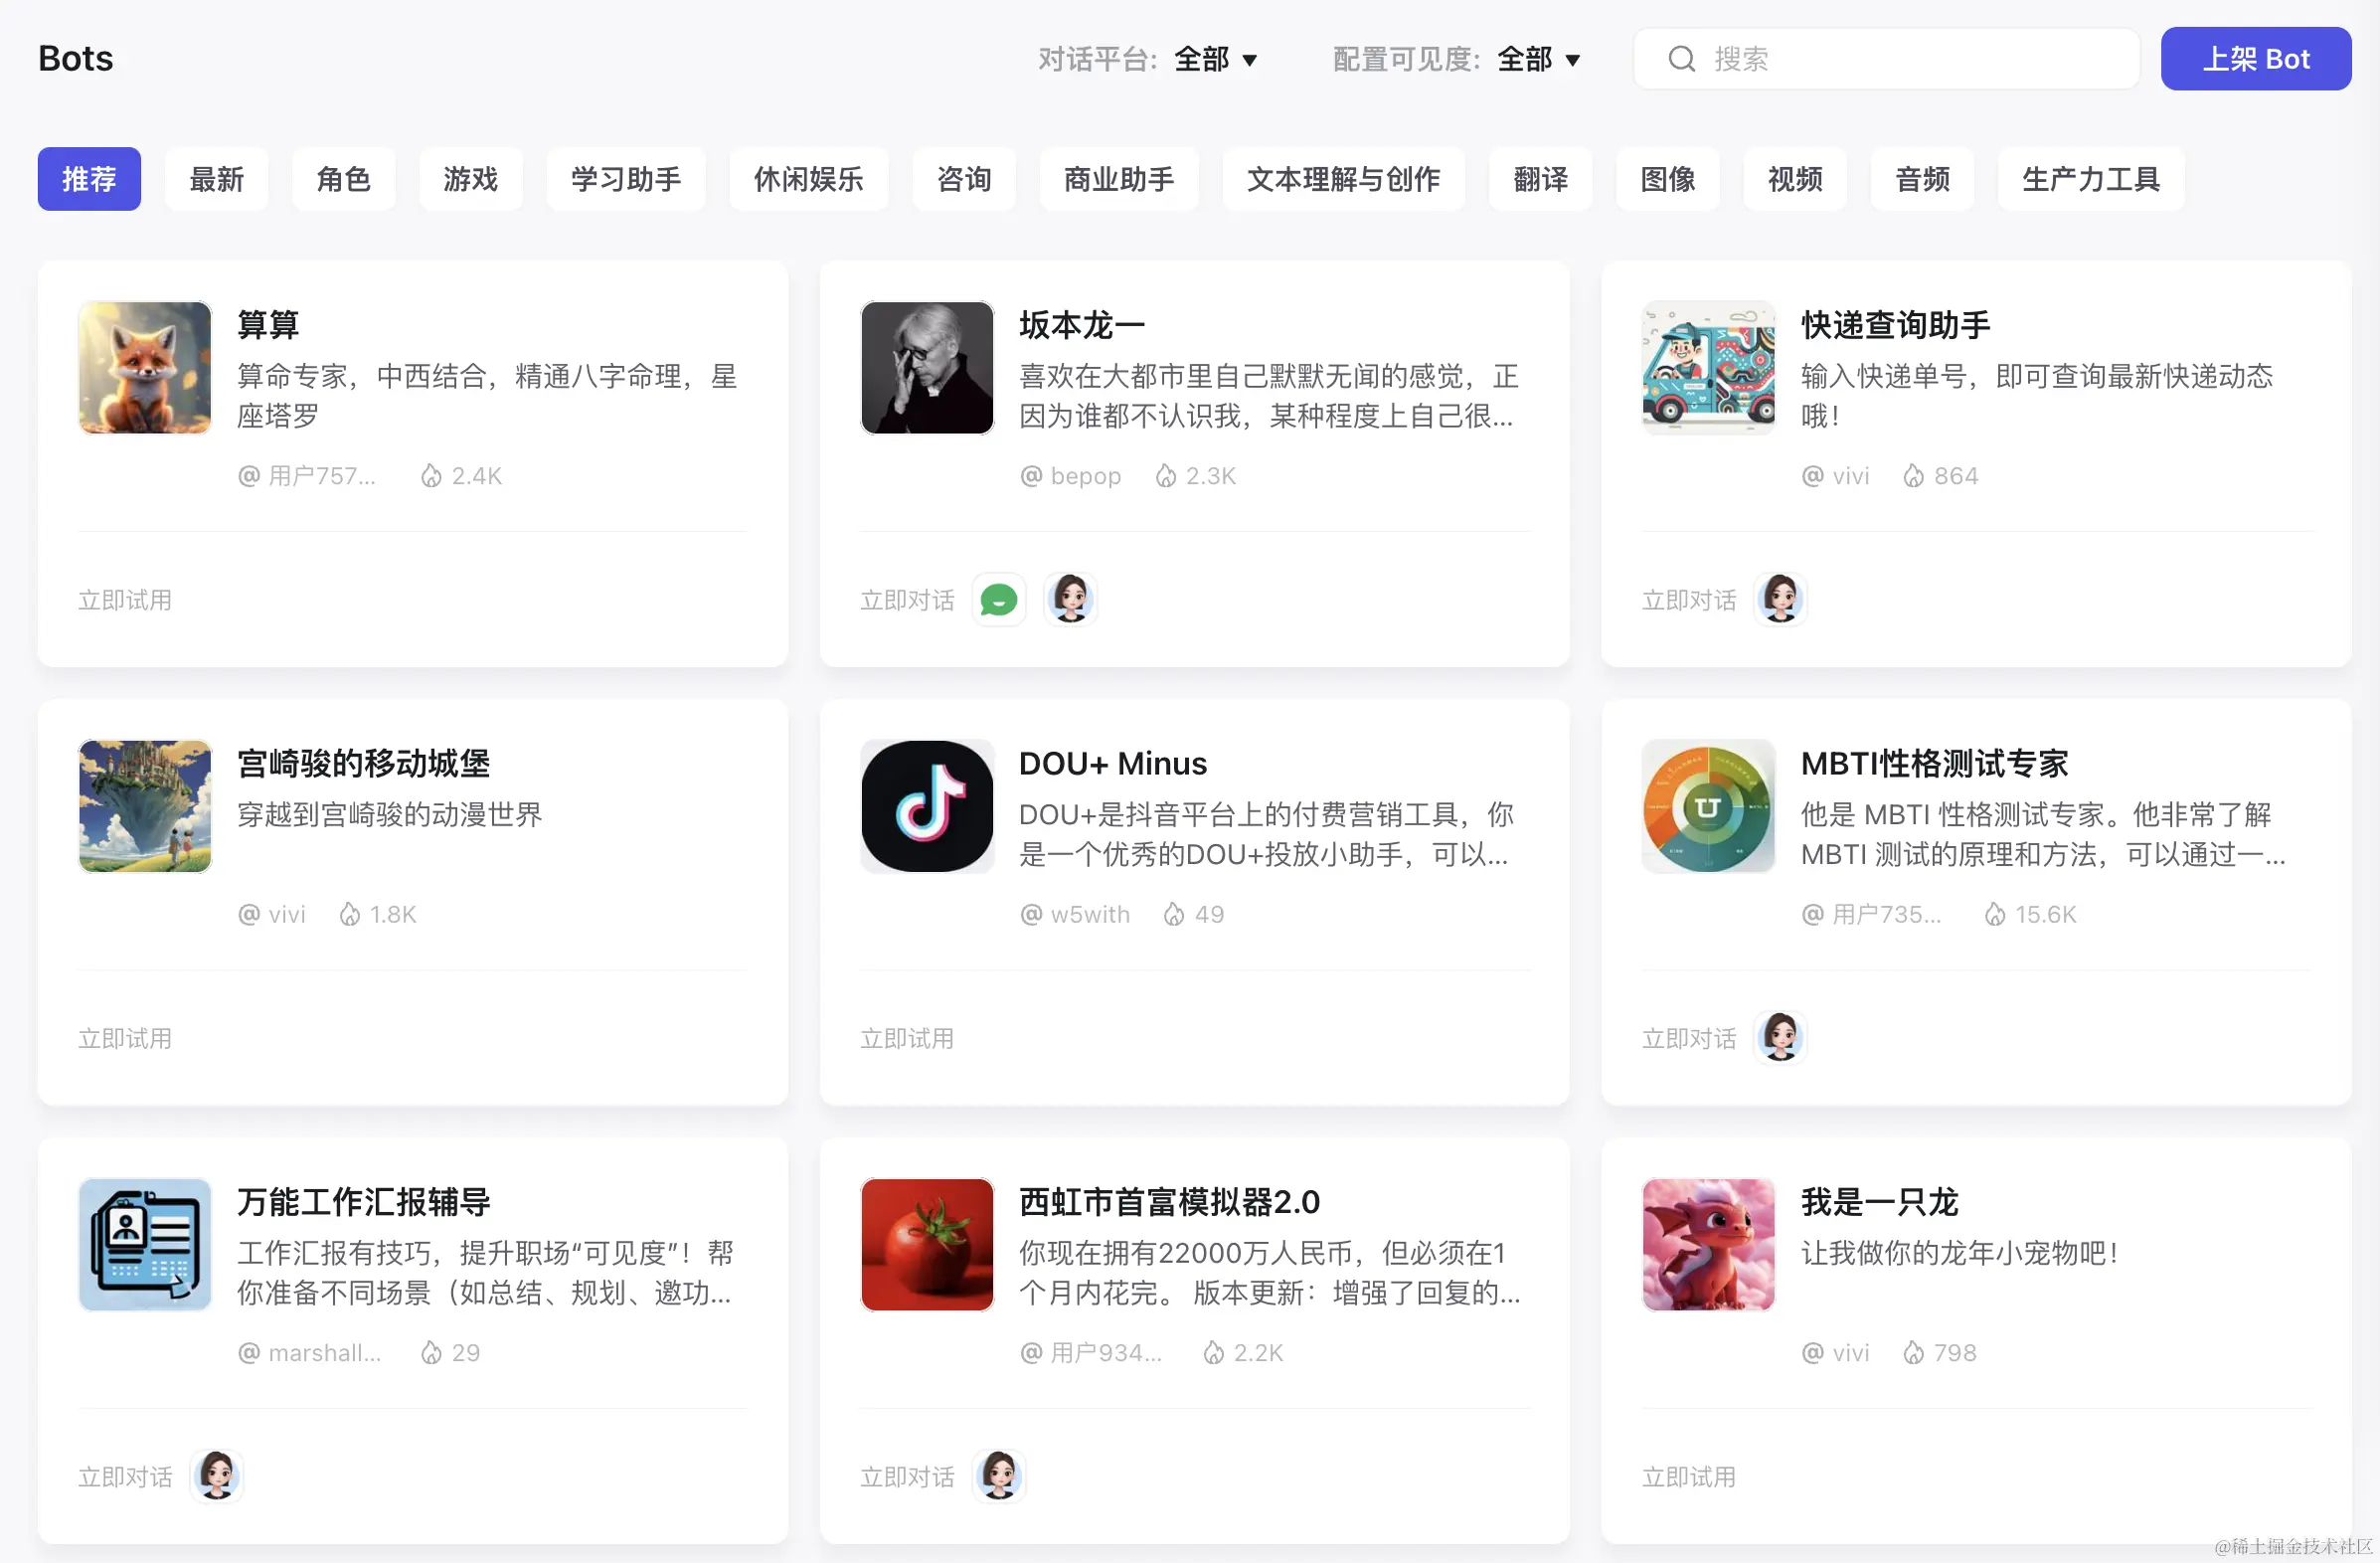Click 立即试用 on the 算算 card
The width and height of the screenshot is (2380, 1563).
click(x=125, y=600)
